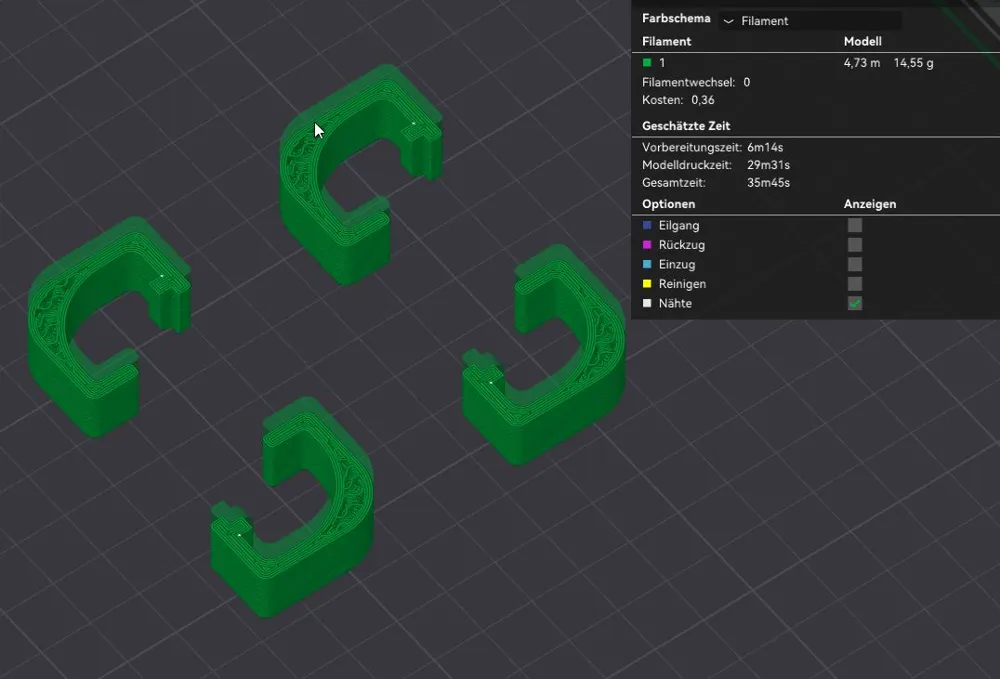This screenshot has height=679, width=1000.
Task: Click the Filamentwechsel count 0
Action: coord(747,82)
